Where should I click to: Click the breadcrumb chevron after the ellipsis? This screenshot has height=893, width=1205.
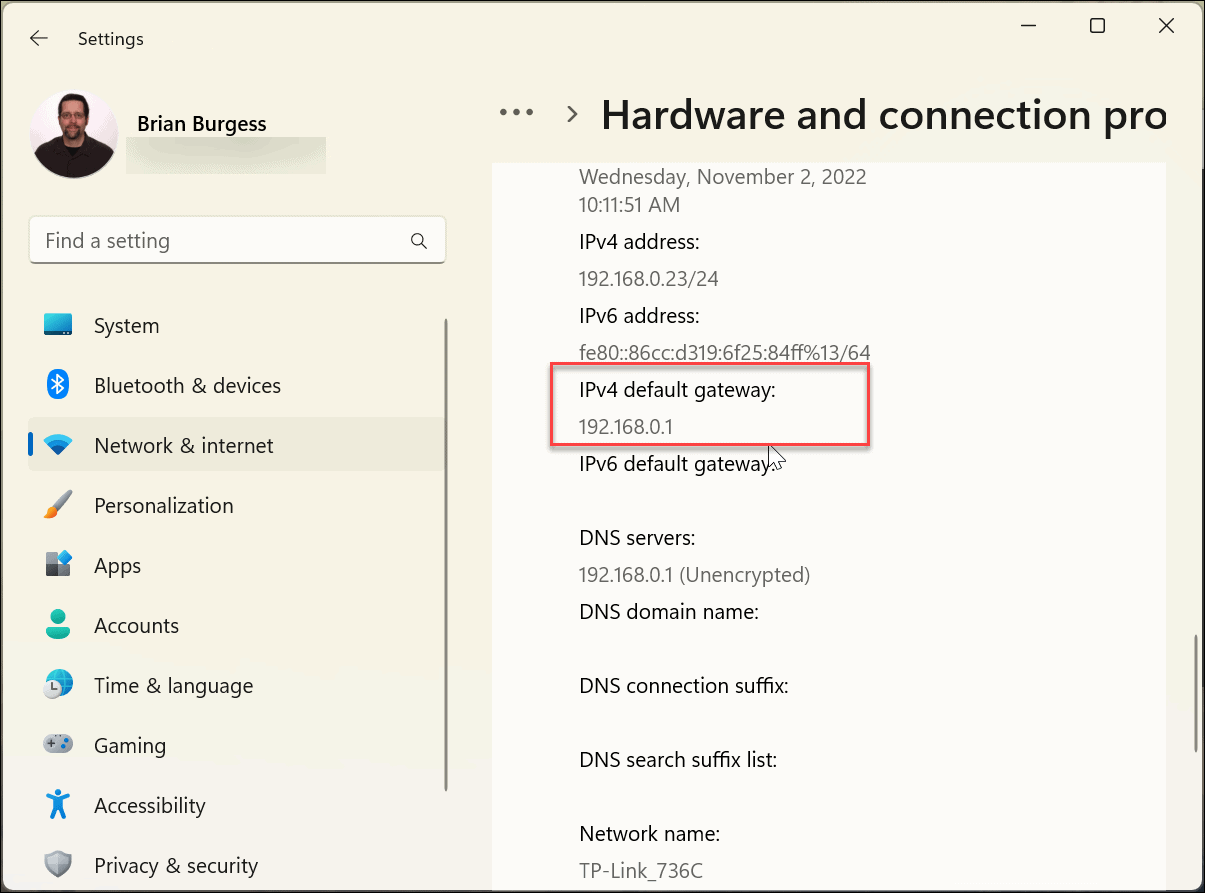[571, 113]
